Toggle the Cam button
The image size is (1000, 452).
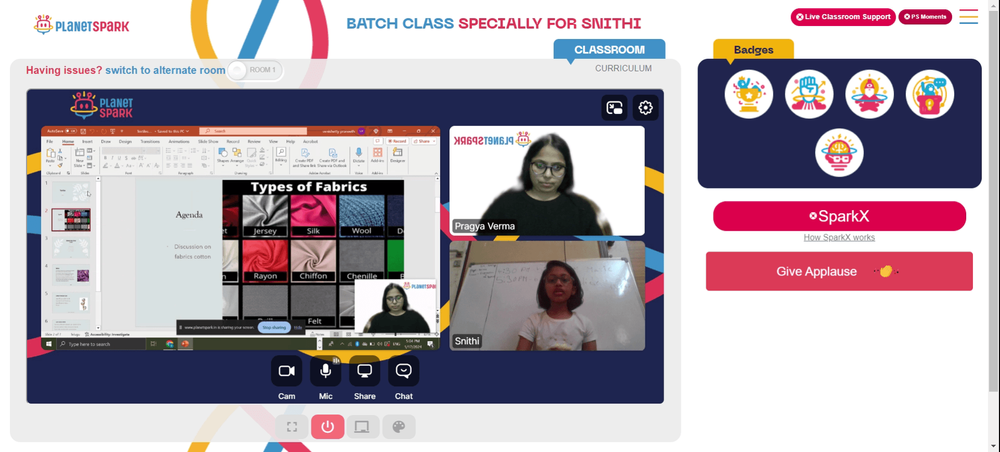(286, 371)
